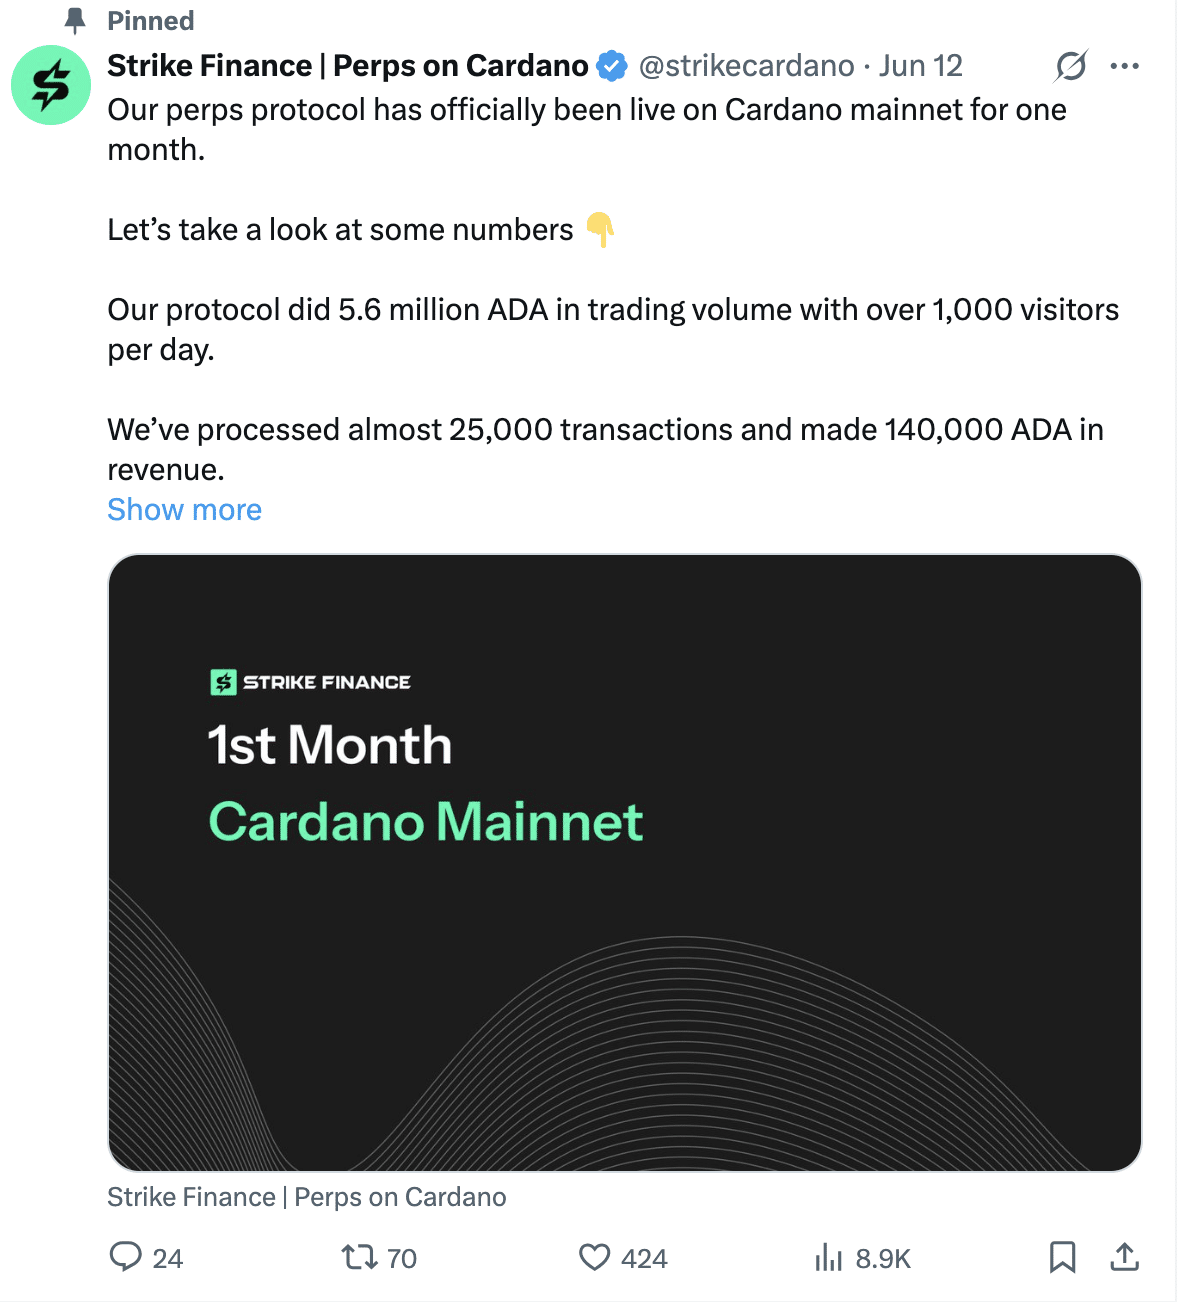Click the image caption Strike Finance link
Screen dimensions: 1184x1302
tap(307, 1197)
